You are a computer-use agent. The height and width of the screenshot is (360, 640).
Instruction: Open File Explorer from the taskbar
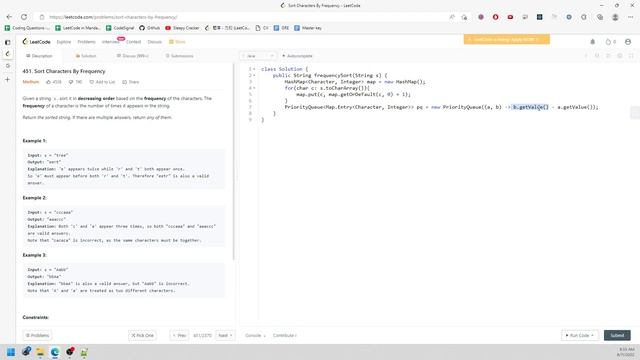[40, 352]
